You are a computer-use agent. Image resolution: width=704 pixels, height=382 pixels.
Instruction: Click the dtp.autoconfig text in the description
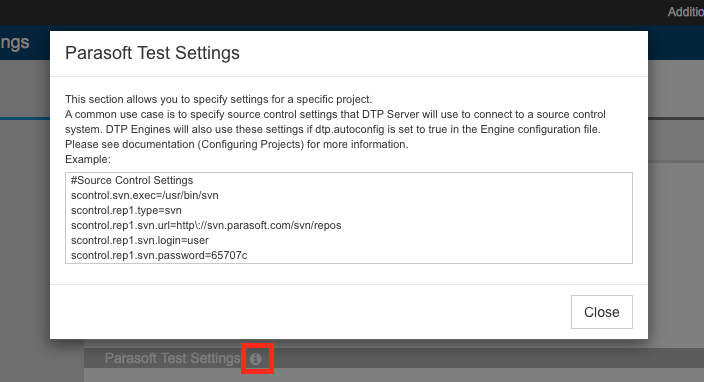[350, 129]
